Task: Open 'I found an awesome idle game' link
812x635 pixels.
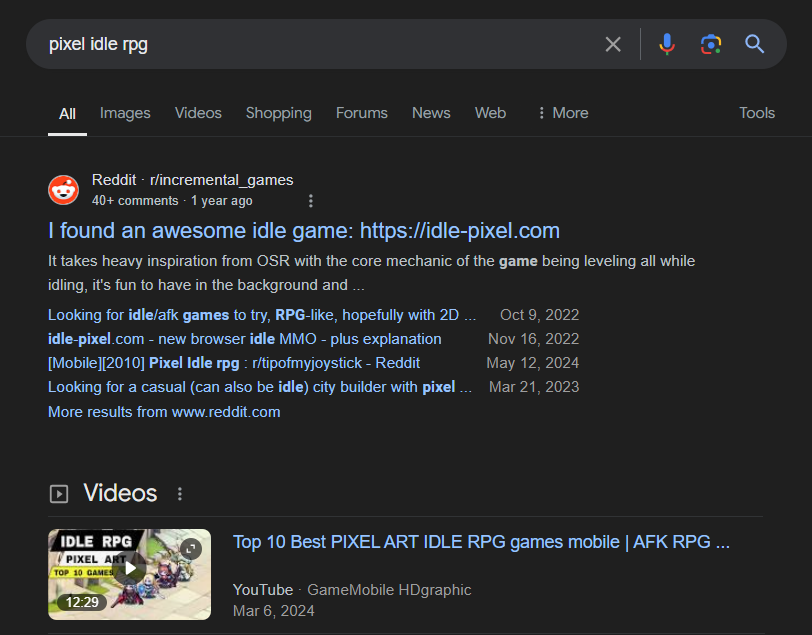Action: [x=303, y=231]
